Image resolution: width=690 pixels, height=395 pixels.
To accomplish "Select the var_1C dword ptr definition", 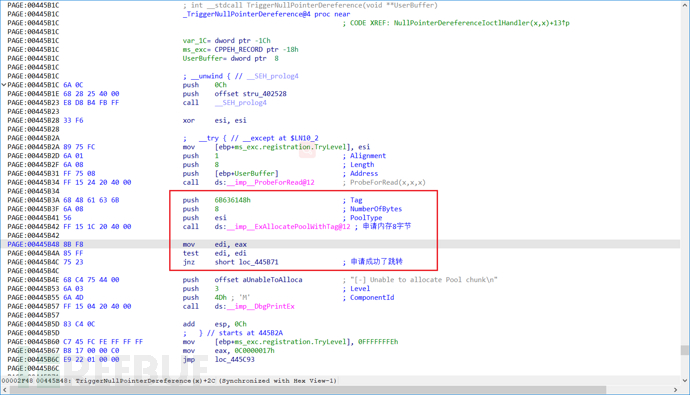I will (227, 40).
